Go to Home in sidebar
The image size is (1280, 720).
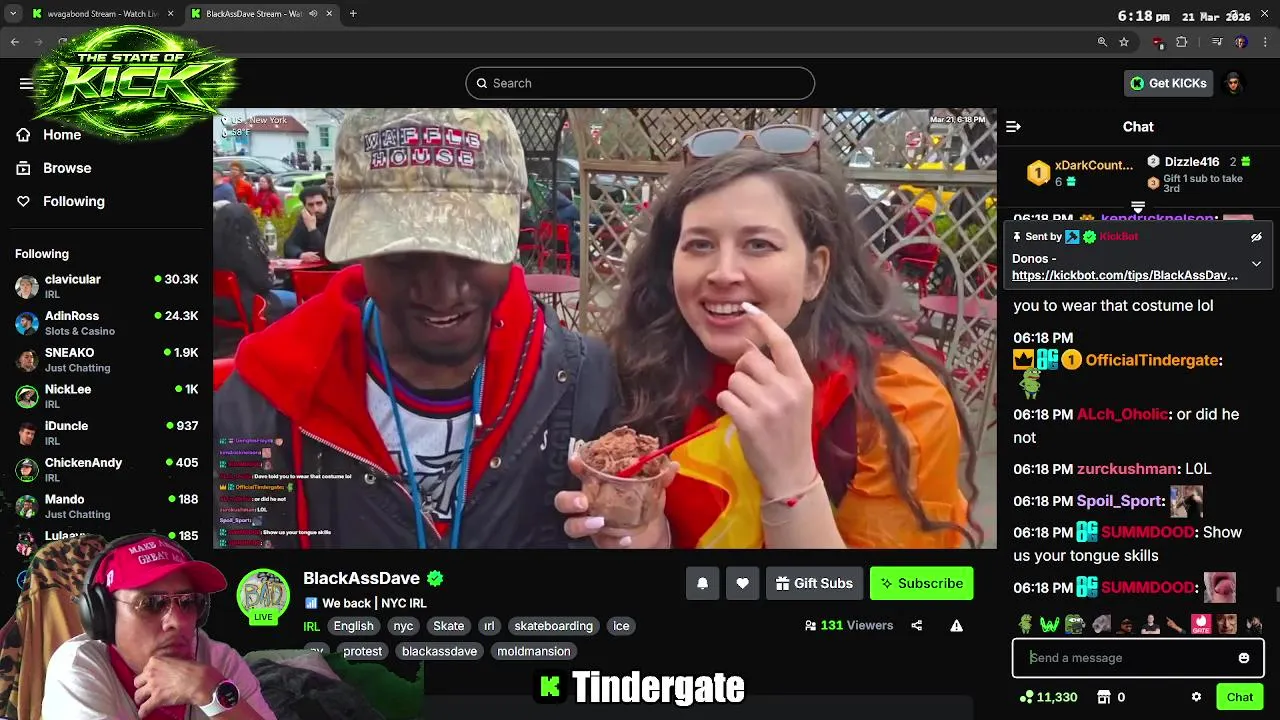click(x=50, y=135)
